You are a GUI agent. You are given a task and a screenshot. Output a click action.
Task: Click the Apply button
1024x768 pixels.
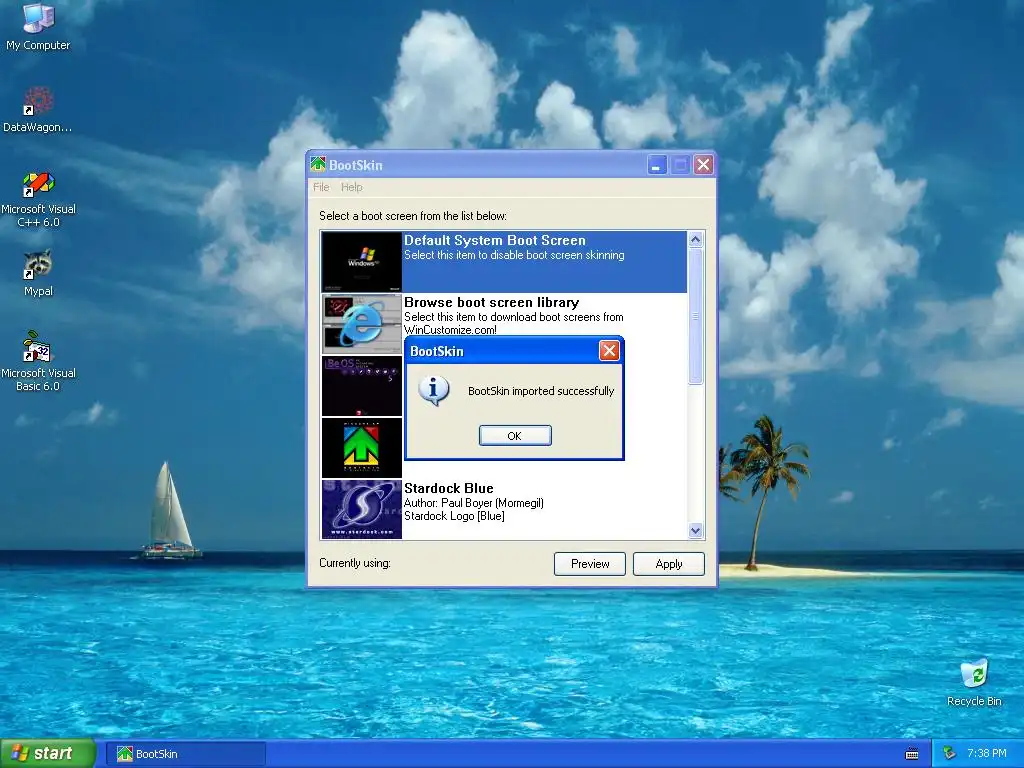669,564
